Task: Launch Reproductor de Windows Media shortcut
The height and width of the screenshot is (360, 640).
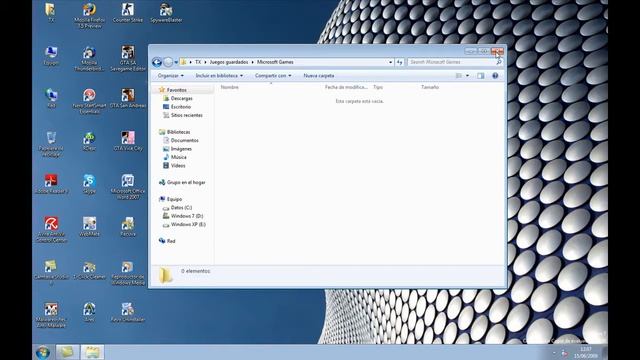Action: click(127, 273)
